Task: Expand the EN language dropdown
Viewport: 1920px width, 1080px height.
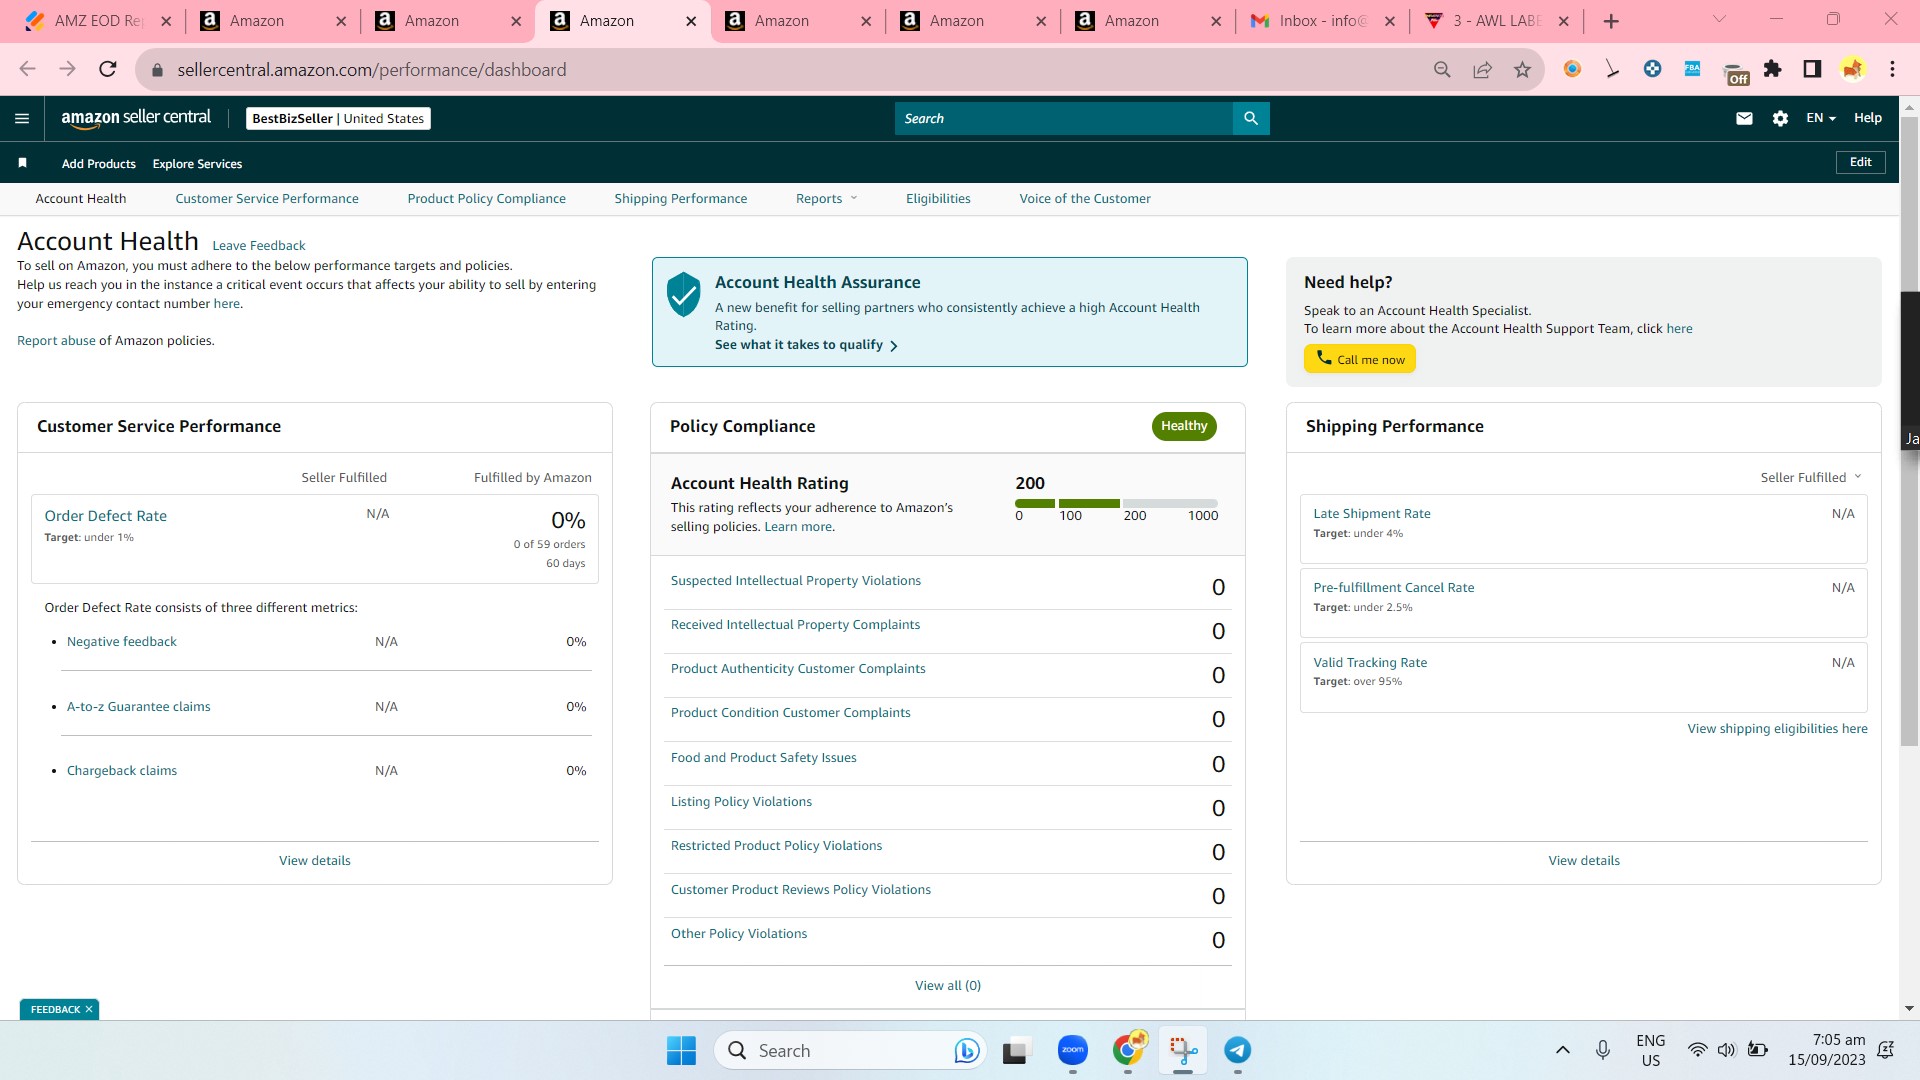Action: (1820, 118)
